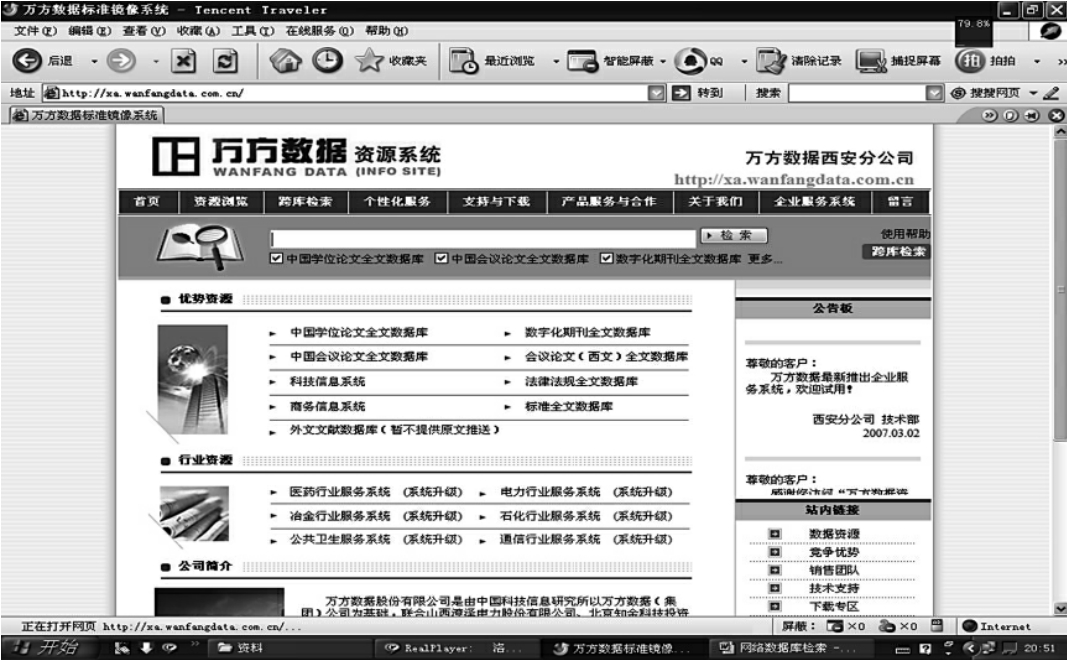Click the 检索 search button

[734, 235]
